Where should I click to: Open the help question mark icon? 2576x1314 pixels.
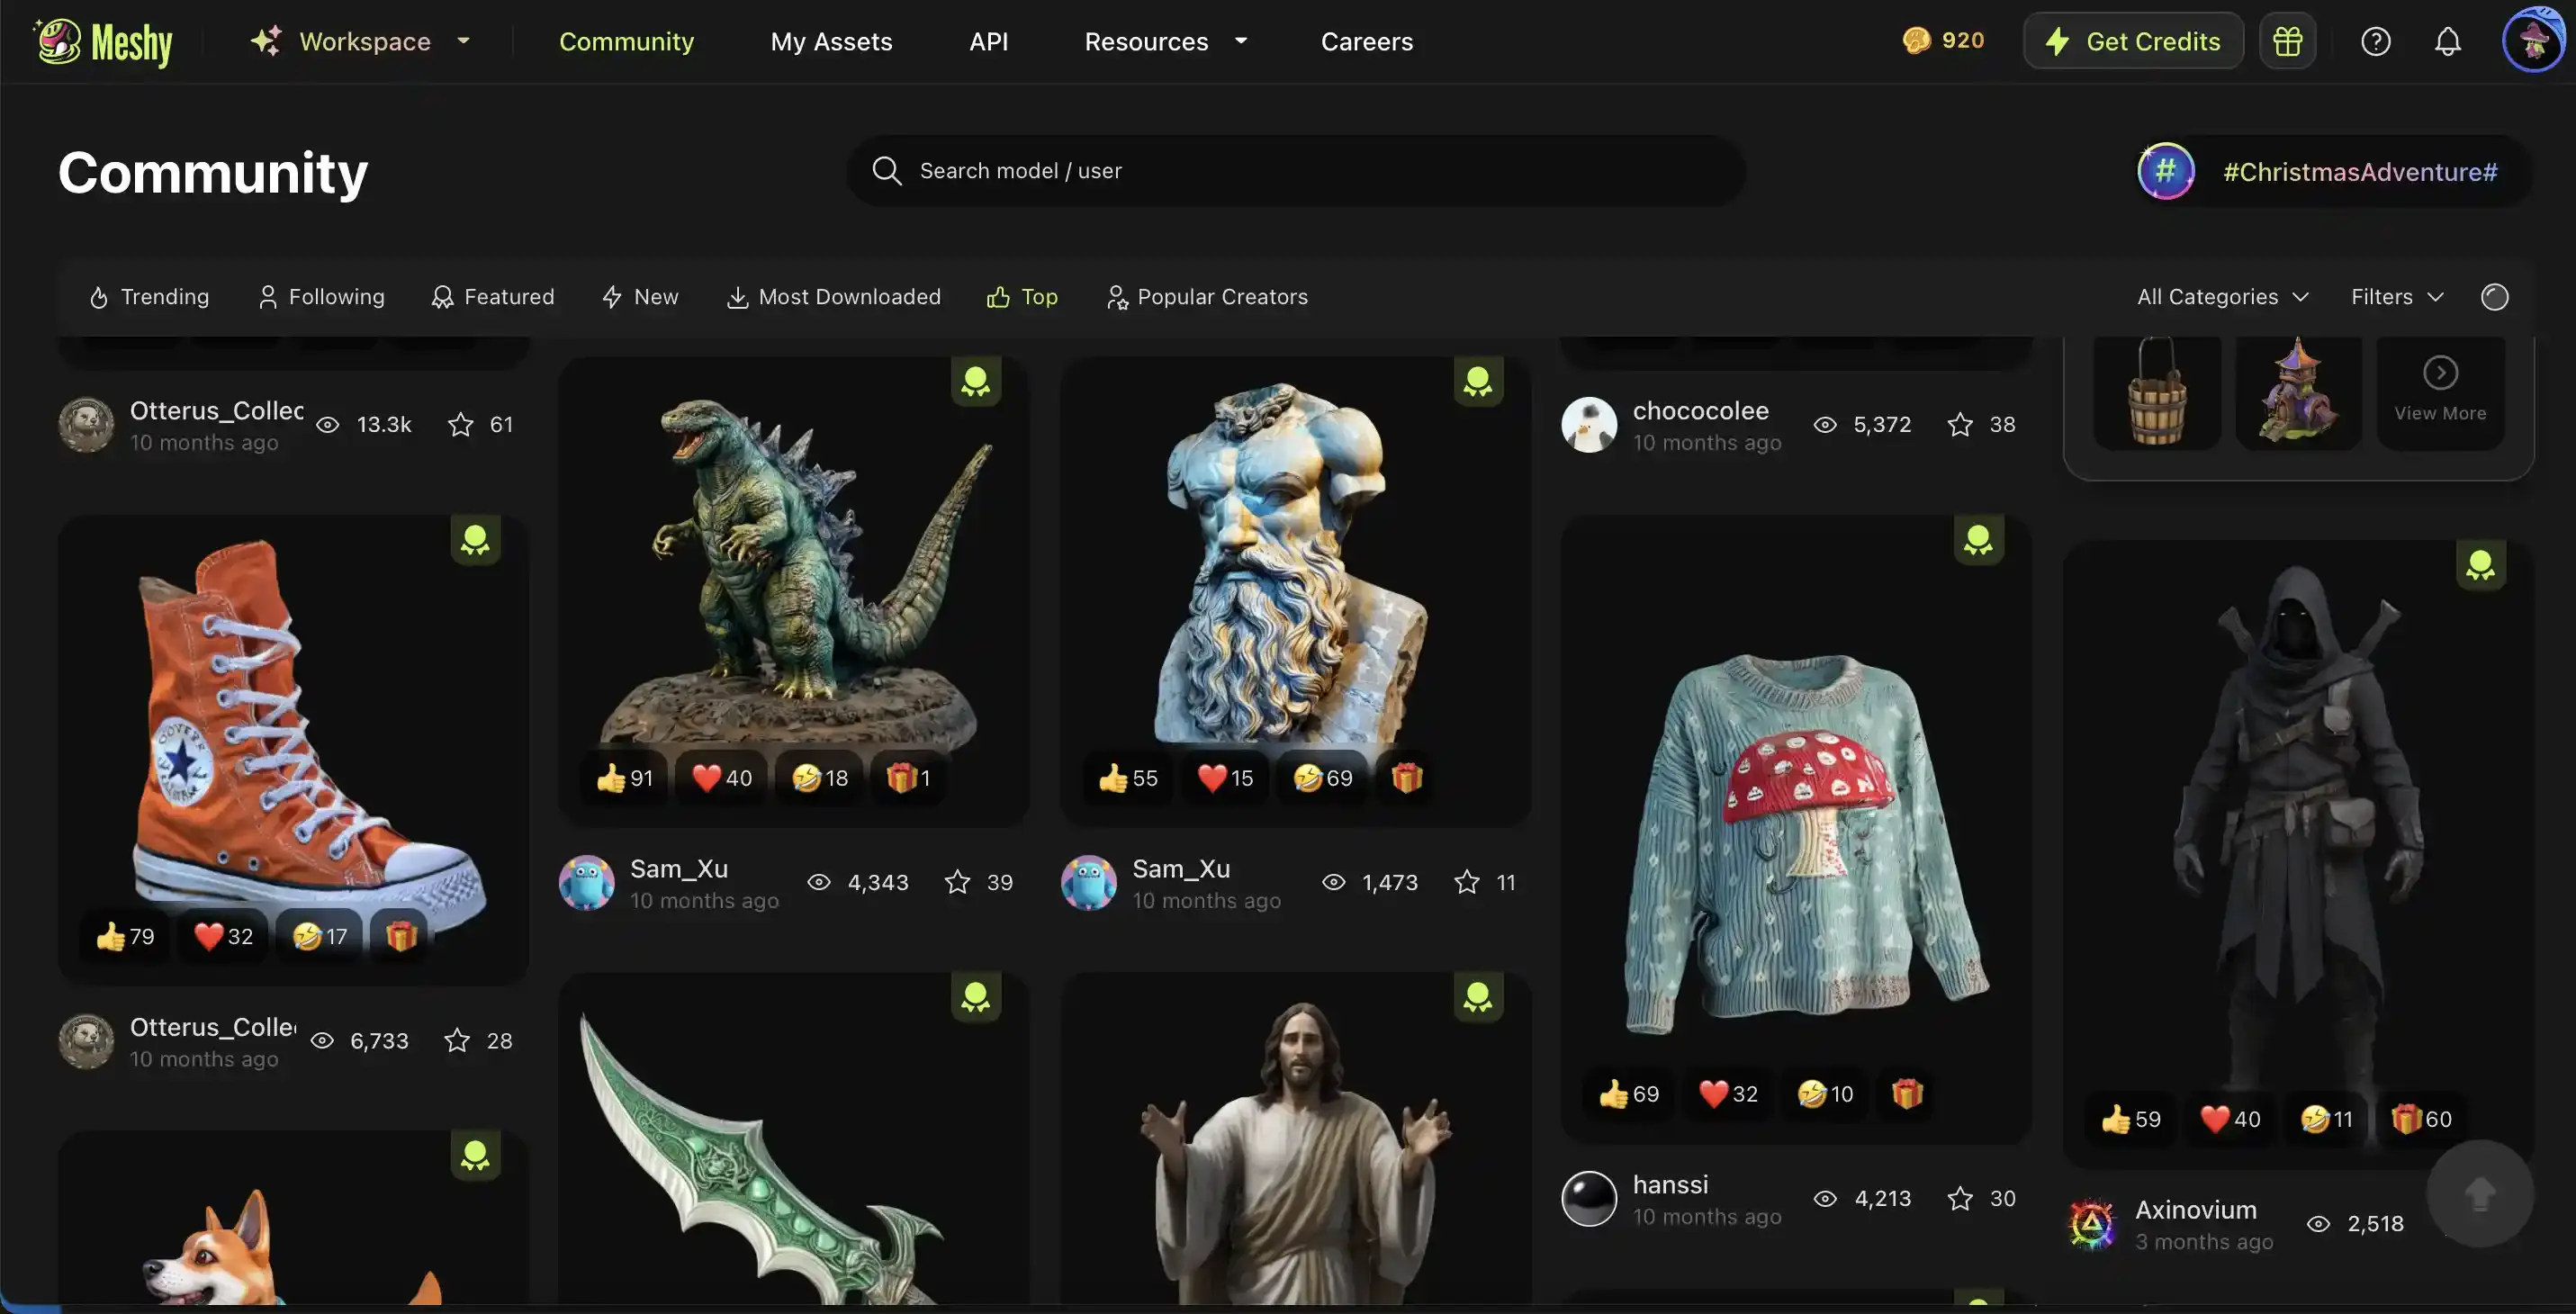click(2375, 41)
